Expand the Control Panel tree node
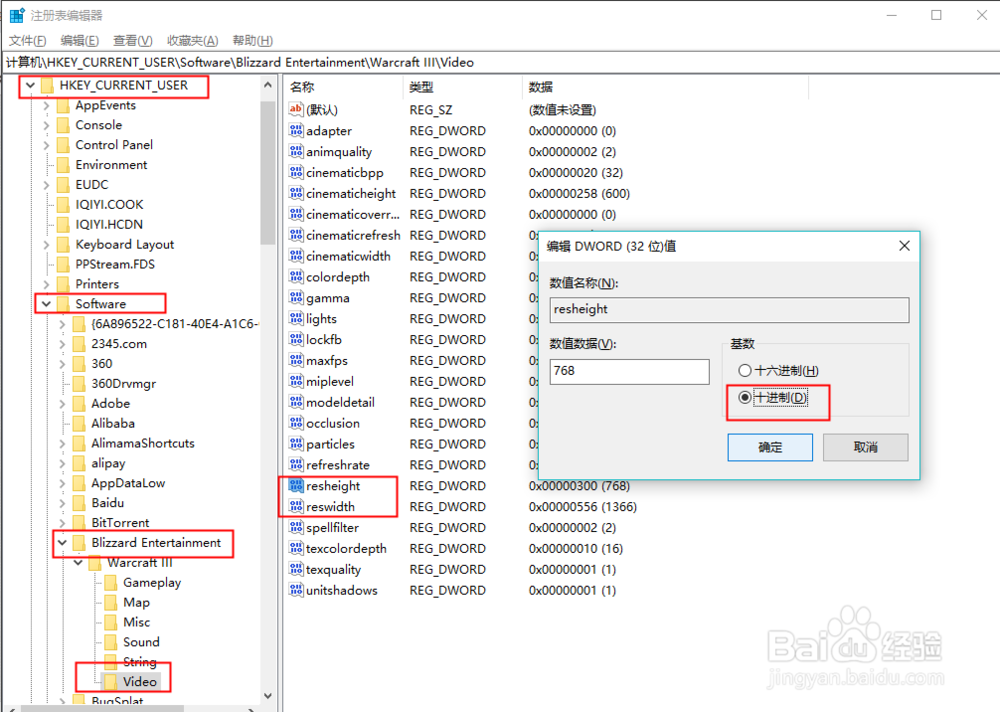The image size is (1000, 712). pos(46,145)
